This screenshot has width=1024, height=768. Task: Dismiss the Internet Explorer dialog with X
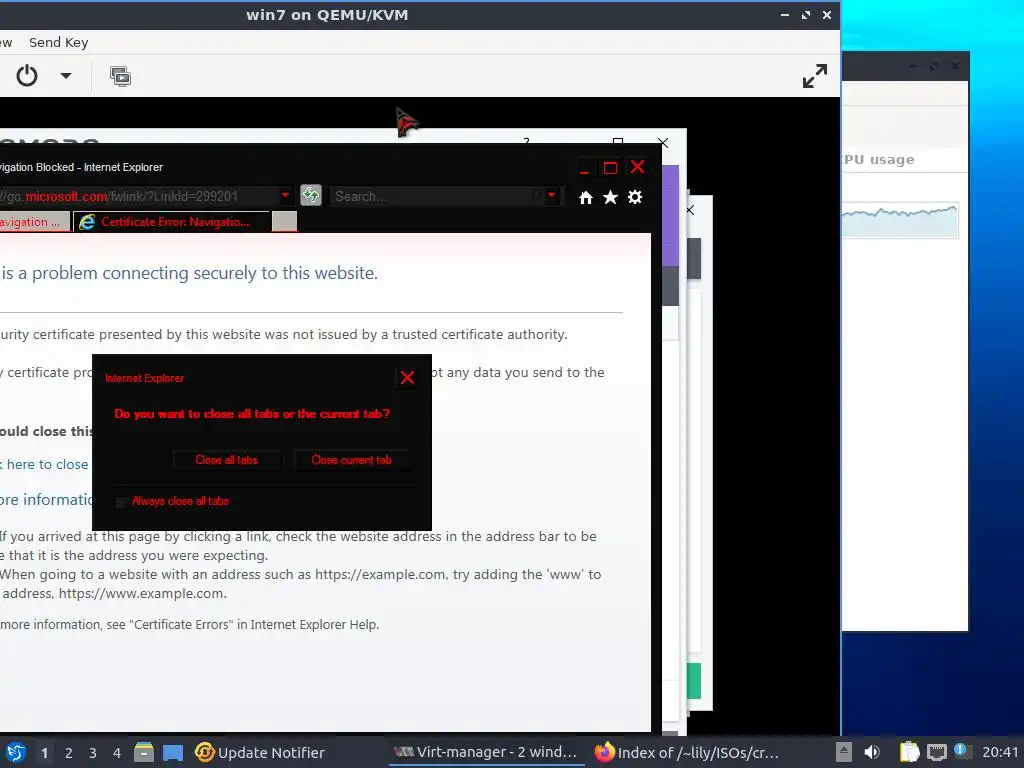[407, 377]
